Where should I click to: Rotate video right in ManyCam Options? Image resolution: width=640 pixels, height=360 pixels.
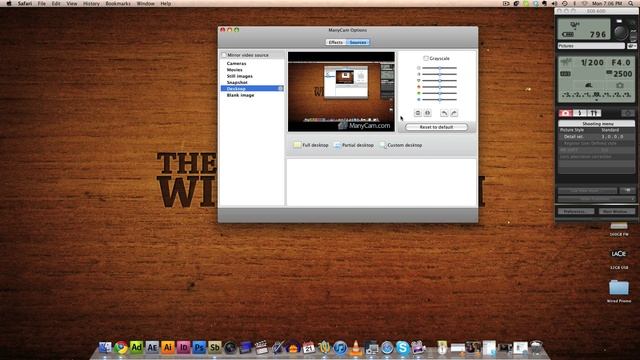point(454,113)
